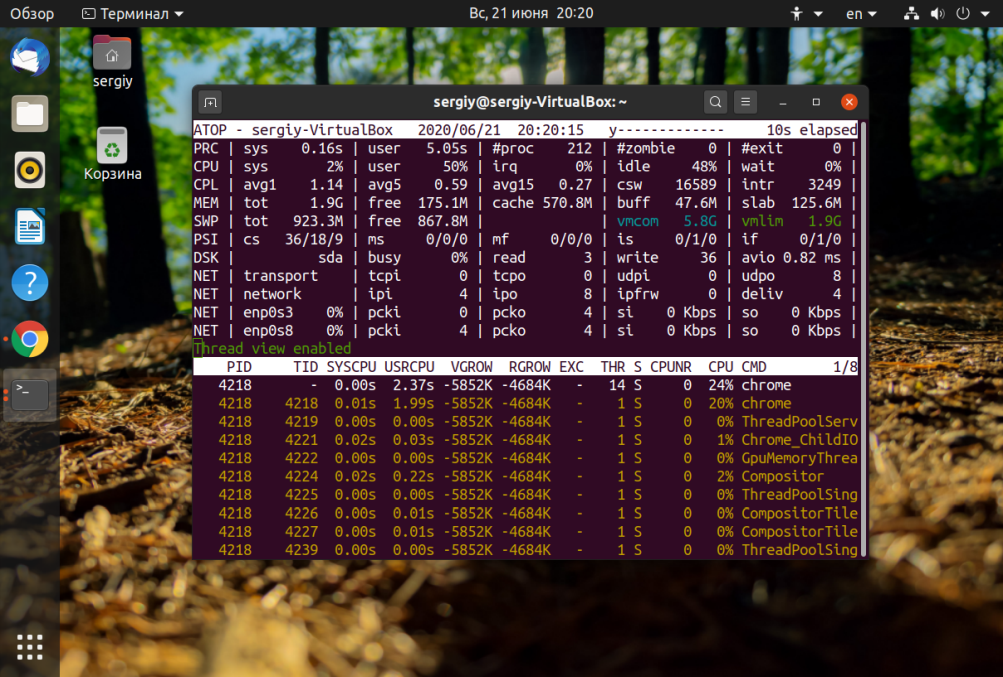Open the accessibility menu in top bar
The width and height of the screenshot is (1003, 677).
pyautogui.click(x=805, y=14)
